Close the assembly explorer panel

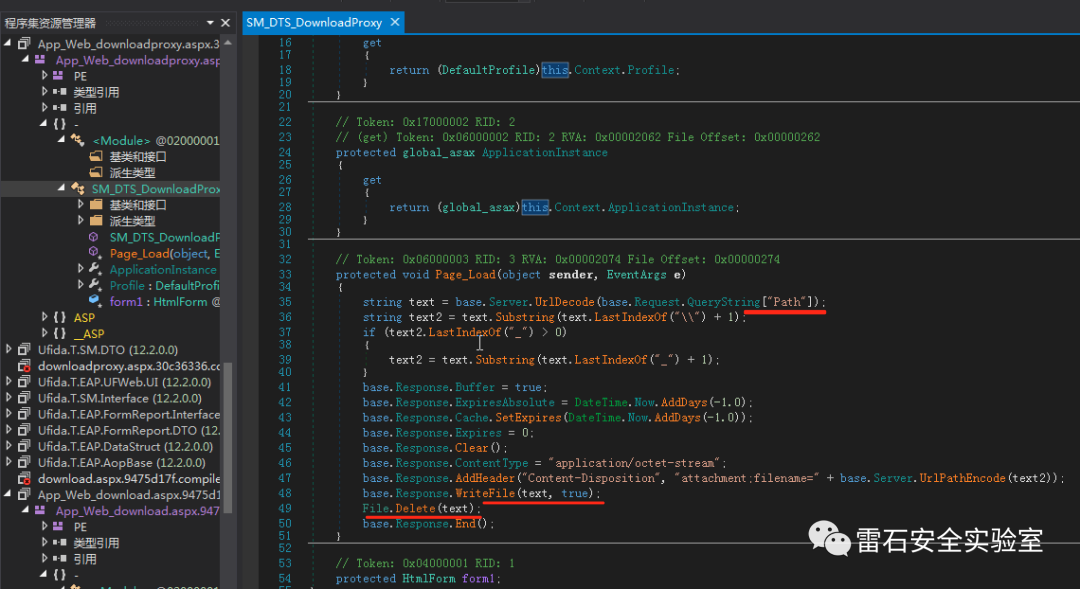(x=225, y=23)
